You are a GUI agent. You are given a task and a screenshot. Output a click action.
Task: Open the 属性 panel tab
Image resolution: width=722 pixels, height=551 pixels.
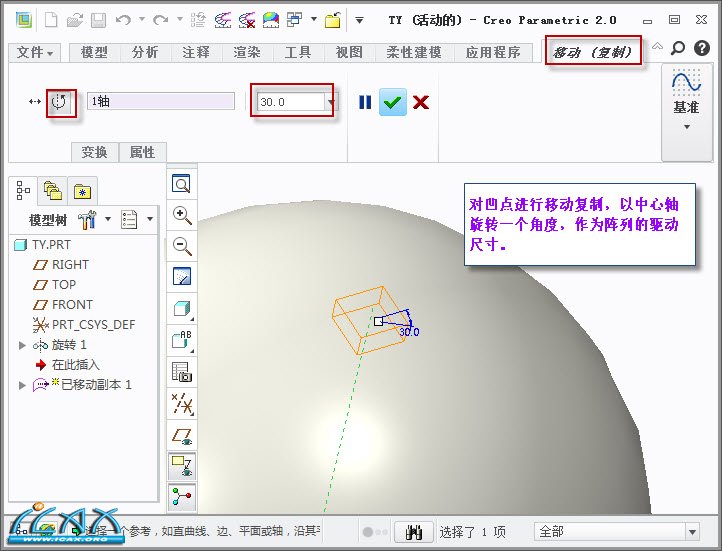click(x=142, y=152)
